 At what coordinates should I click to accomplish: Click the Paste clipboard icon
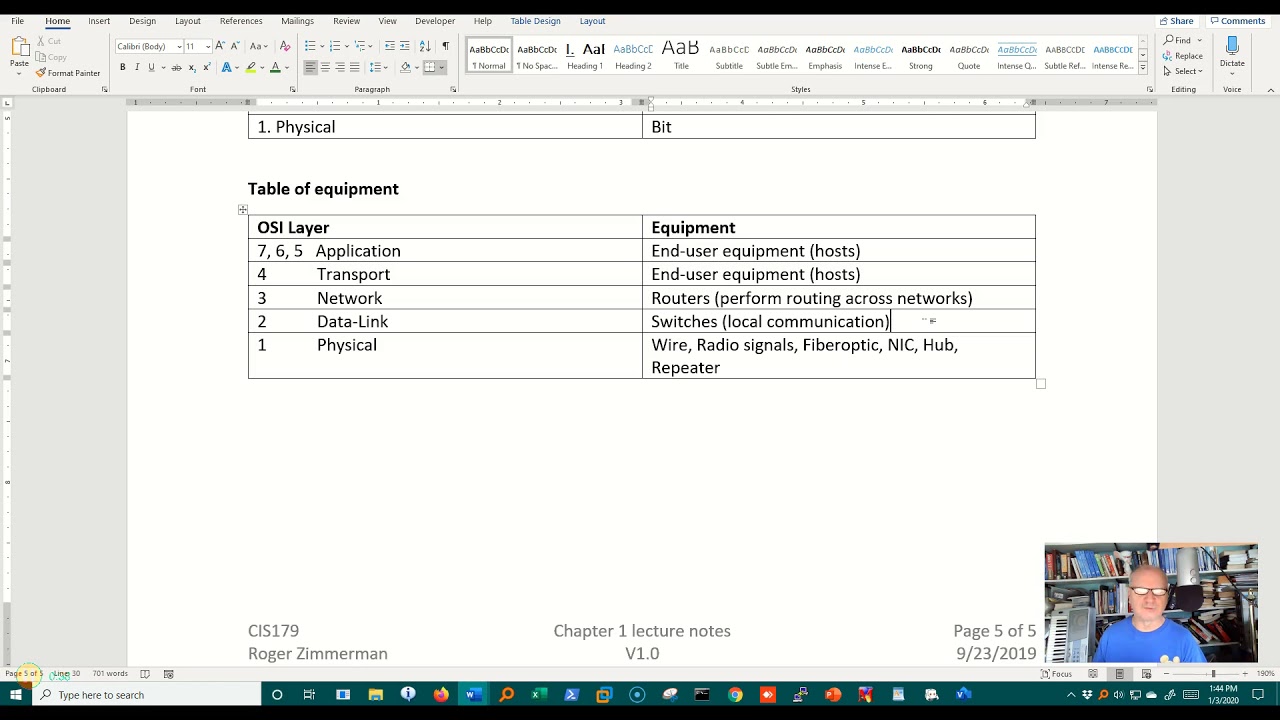point(19,47)
